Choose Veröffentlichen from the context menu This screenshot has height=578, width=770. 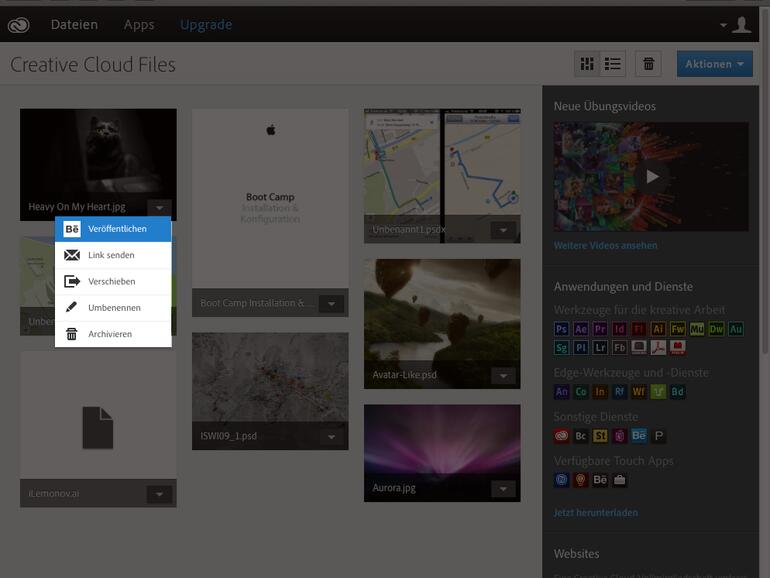113,229
